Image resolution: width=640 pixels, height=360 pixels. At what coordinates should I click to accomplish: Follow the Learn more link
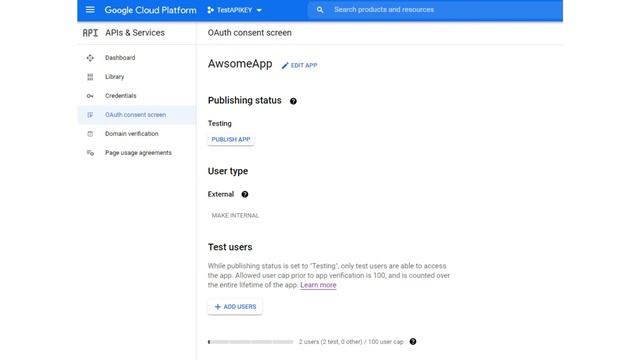point(318,285)
